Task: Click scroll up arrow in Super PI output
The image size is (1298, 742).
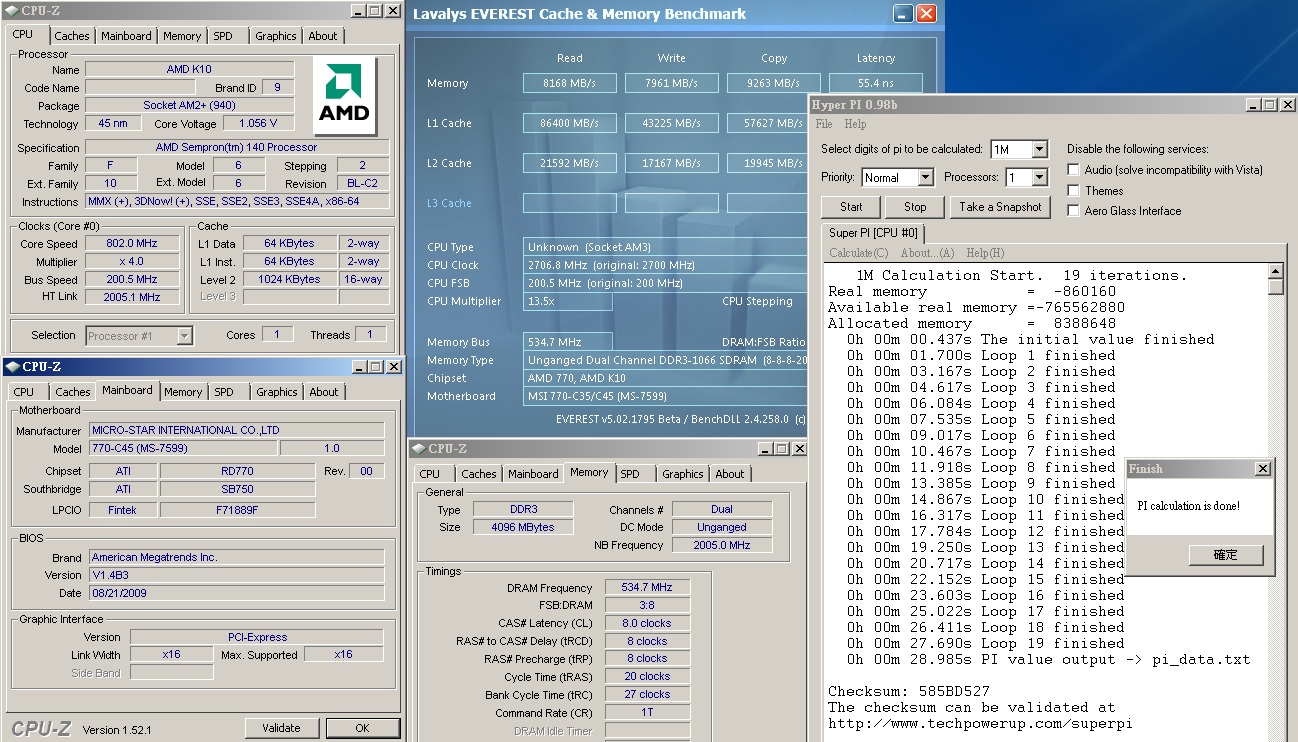Action: (1275, 271)
